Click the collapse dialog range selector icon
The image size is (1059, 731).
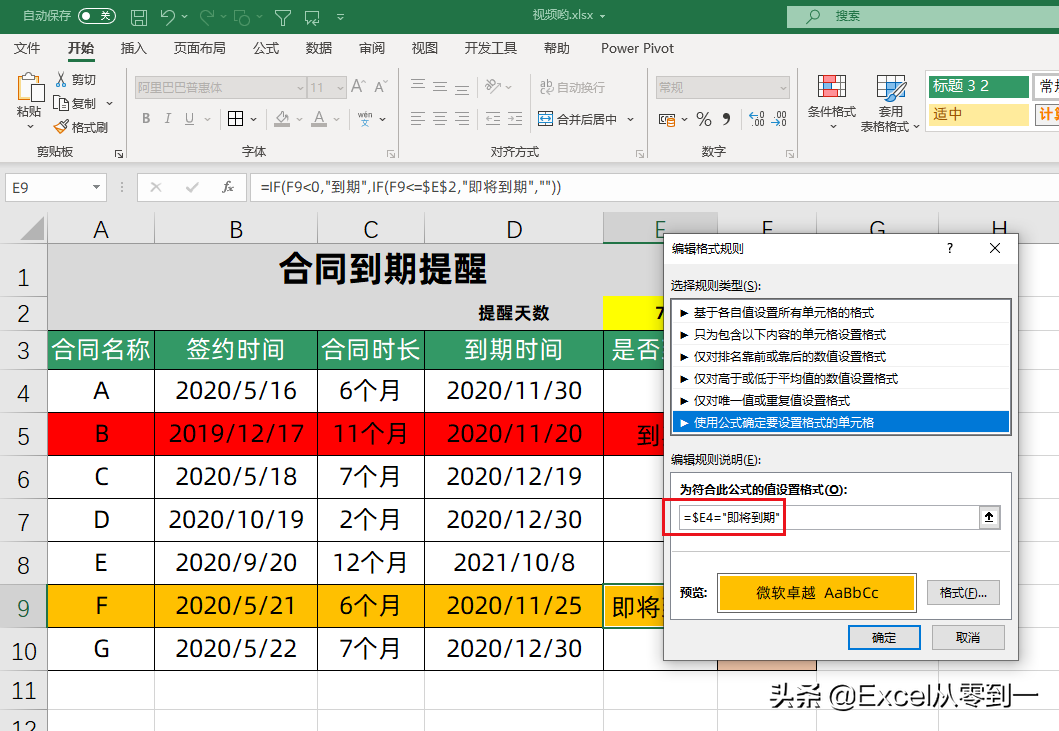tap(989, 518)
